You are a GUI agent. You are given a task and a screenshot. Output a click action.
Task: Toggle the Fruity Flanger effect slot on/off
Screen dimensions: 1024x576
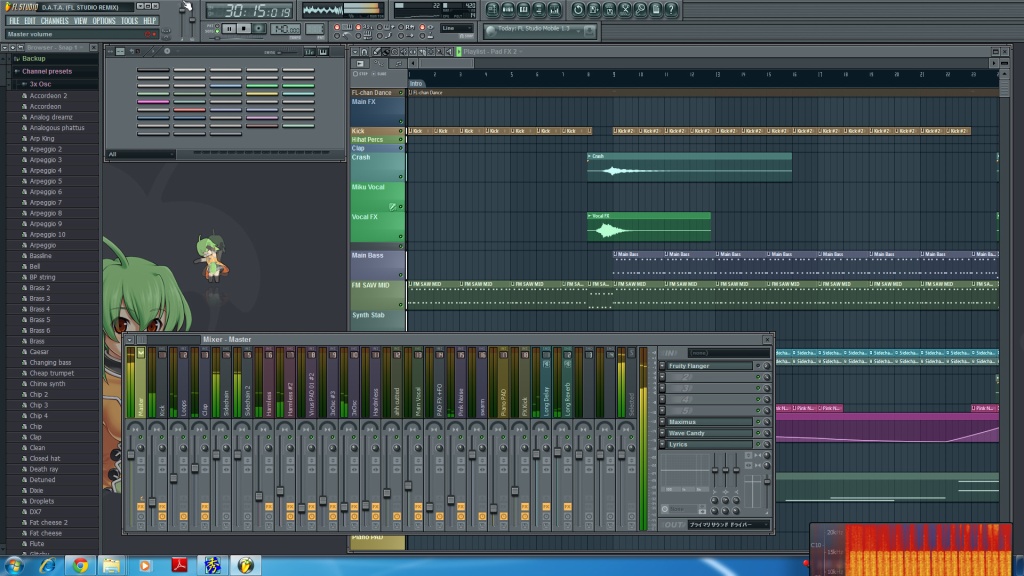(758, 366)
